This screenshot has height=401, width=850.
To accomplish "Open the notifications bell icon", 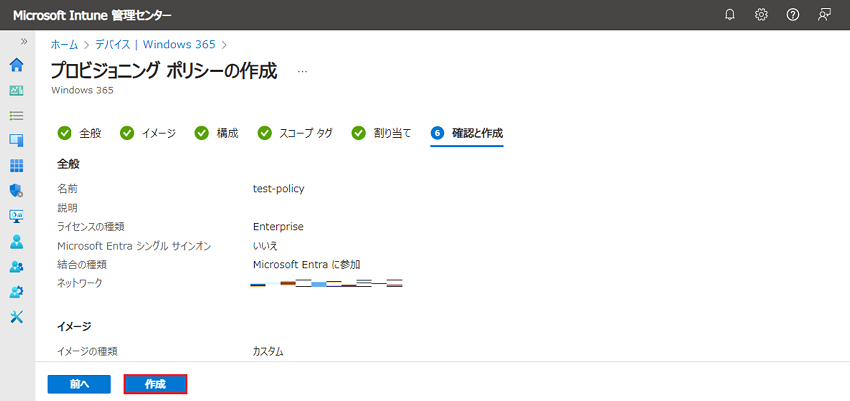I will [730, 15].
